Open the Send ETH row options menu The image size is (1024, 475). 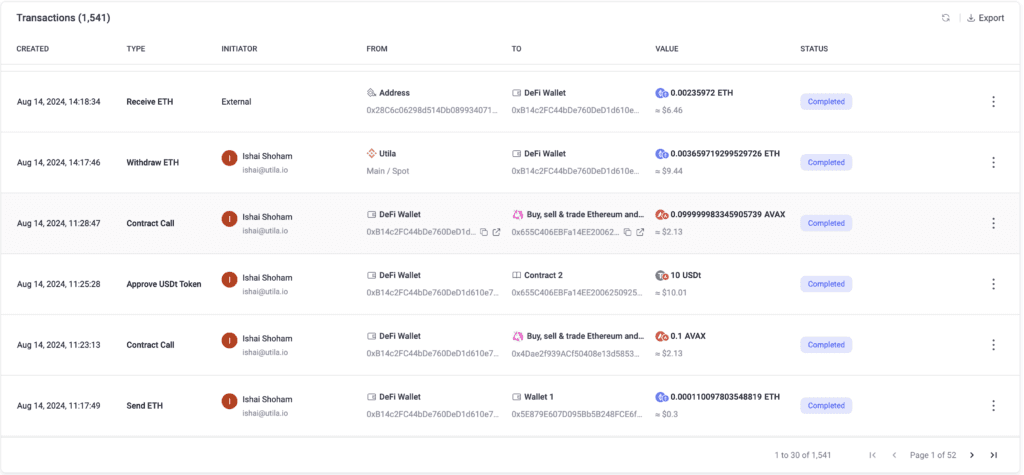[x=993, y=406]
